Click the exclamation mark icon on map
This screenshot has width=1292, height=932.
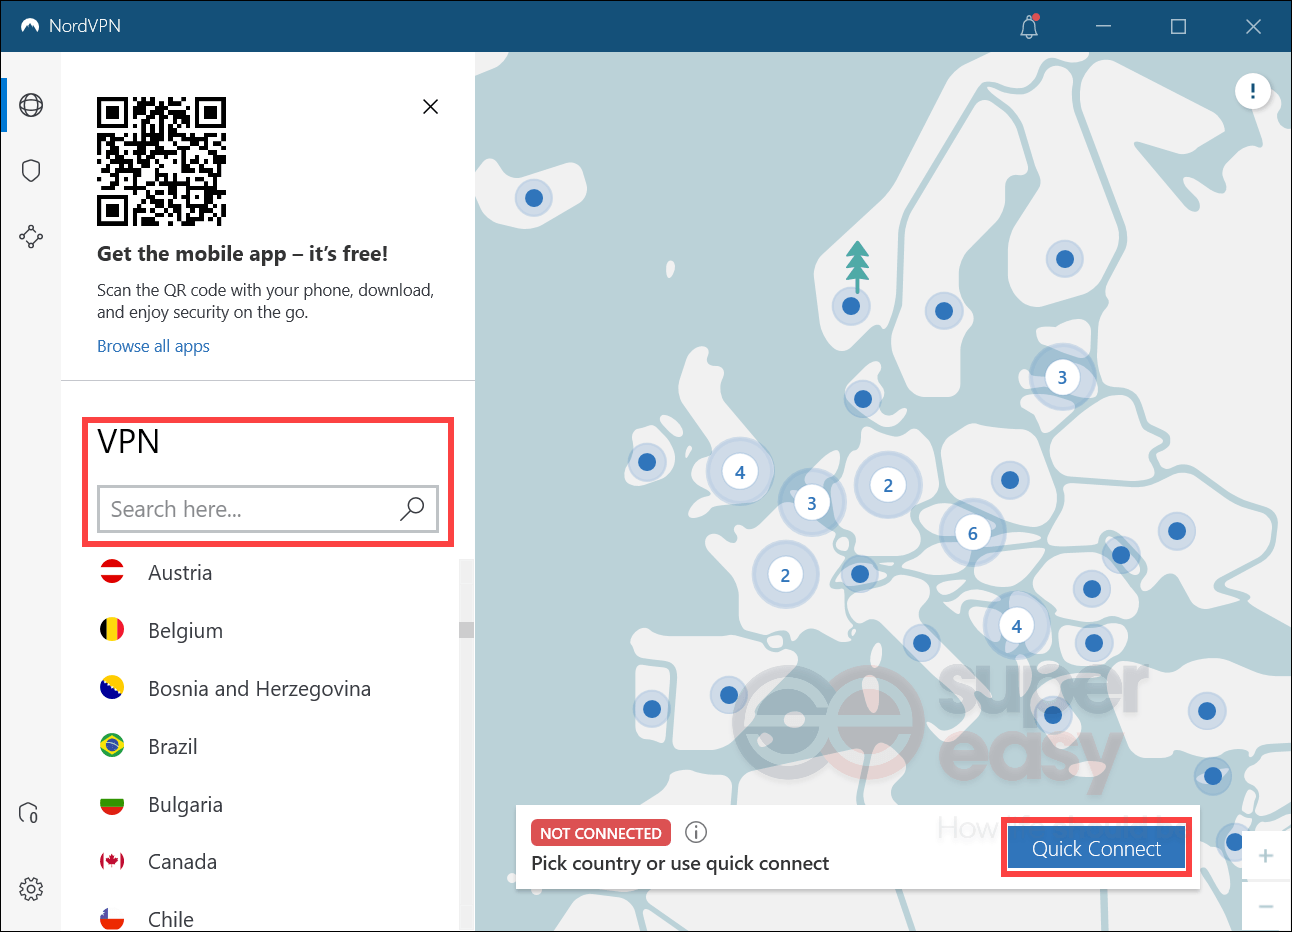click(x=1253, y=92)
